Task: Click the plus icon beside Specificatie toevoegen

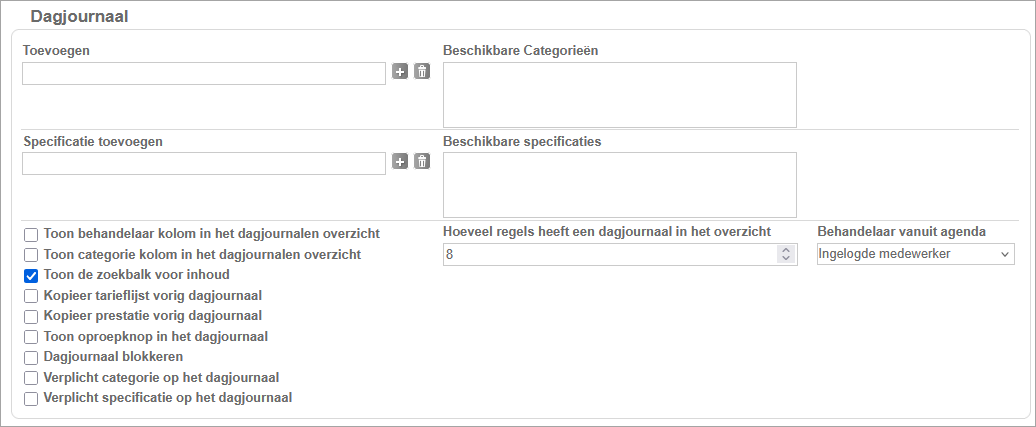Action: pyautogui.click(x=400, y=162)
